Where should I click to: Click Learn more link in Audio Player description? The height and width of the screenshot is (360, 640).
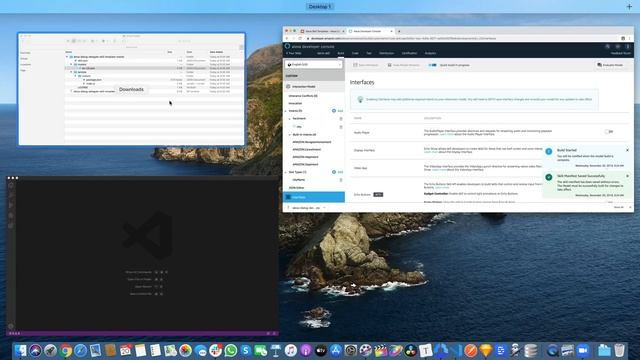pyautogui.click(x=447, y=134)
